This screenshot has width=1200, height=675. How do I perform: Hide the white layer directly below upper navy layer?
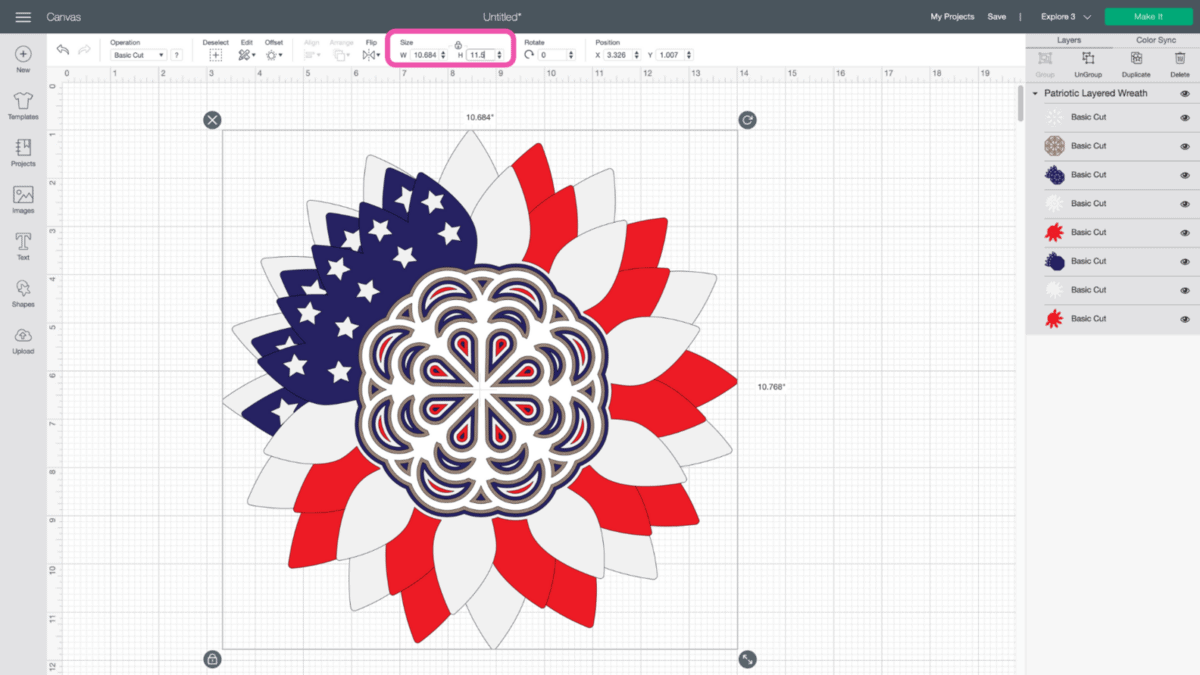click(1185, 204)
